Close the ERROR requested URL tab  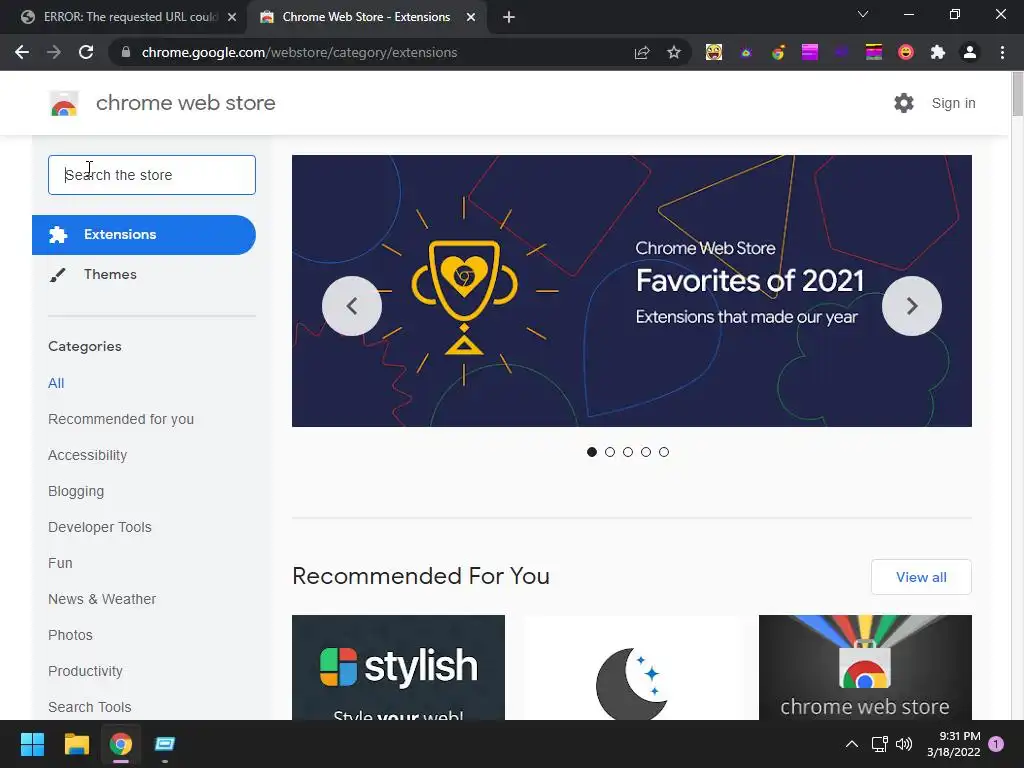click(232, 17)
